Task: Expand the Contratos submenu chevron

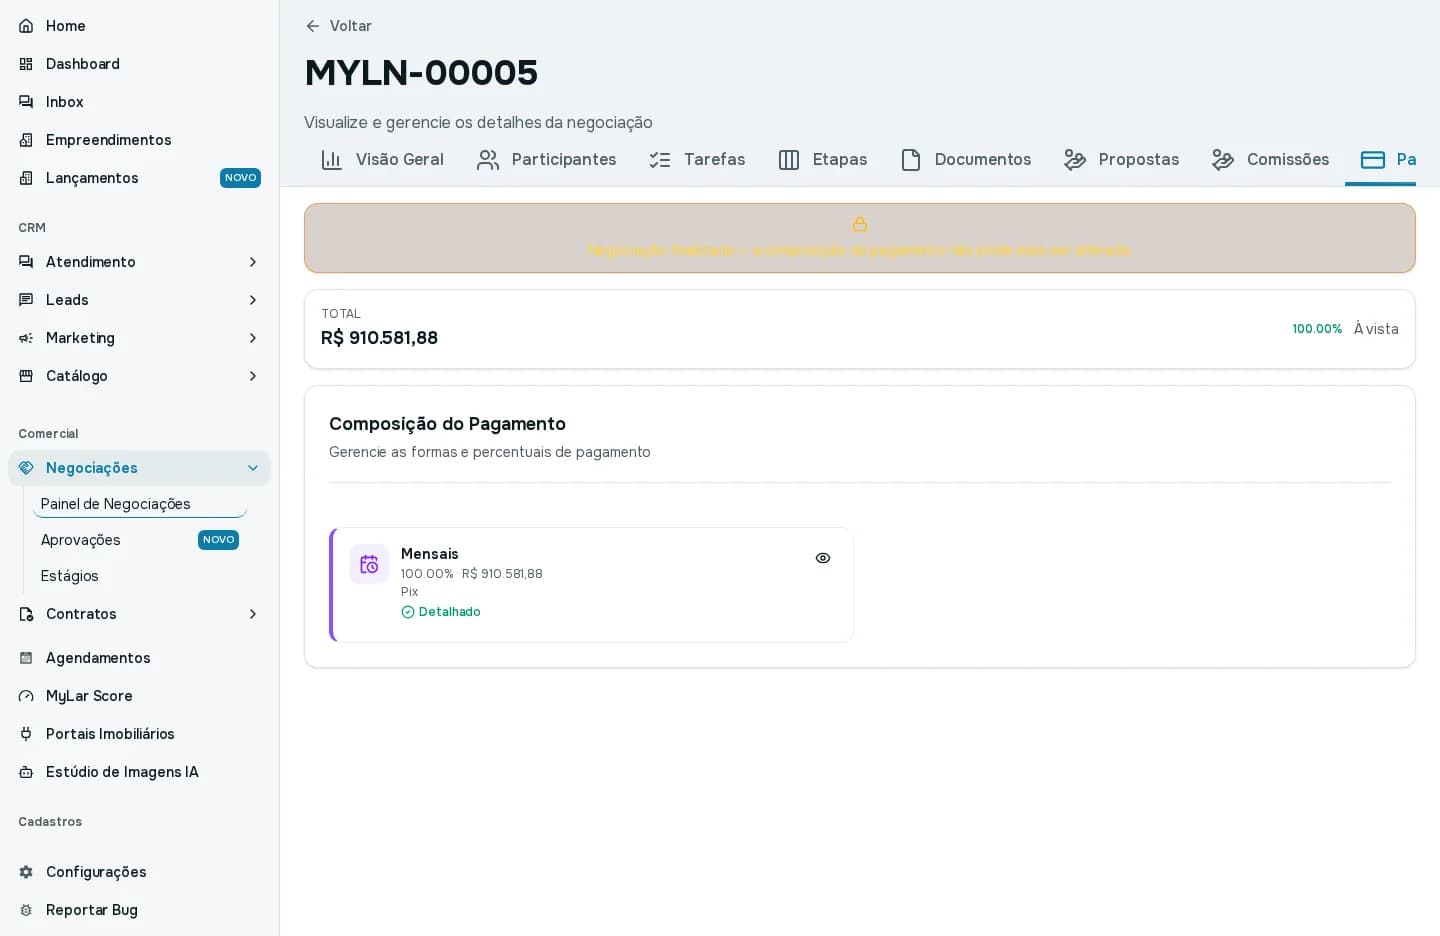Action: 253,614
